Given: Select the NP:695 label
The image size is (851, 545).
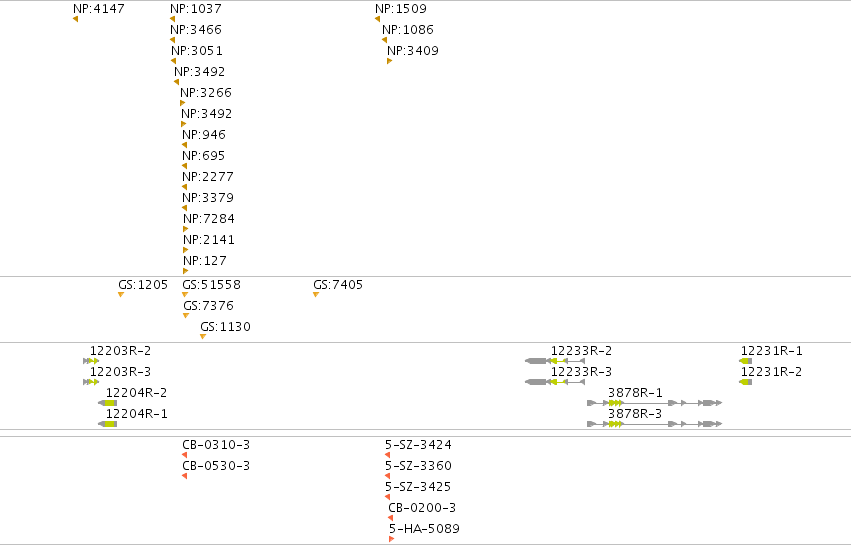Looking at the screenshot, I should pos(204,156).
